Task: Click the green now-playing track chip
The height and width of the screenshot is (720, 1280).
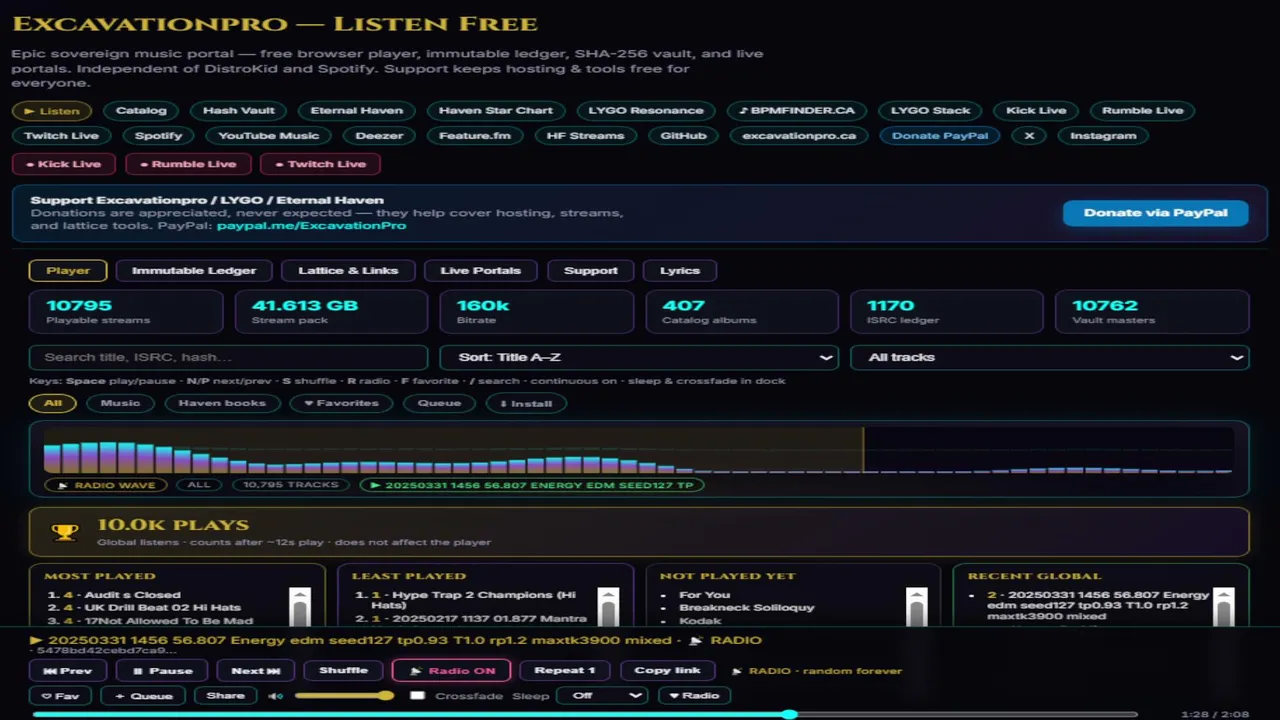Action: [532, 485]
